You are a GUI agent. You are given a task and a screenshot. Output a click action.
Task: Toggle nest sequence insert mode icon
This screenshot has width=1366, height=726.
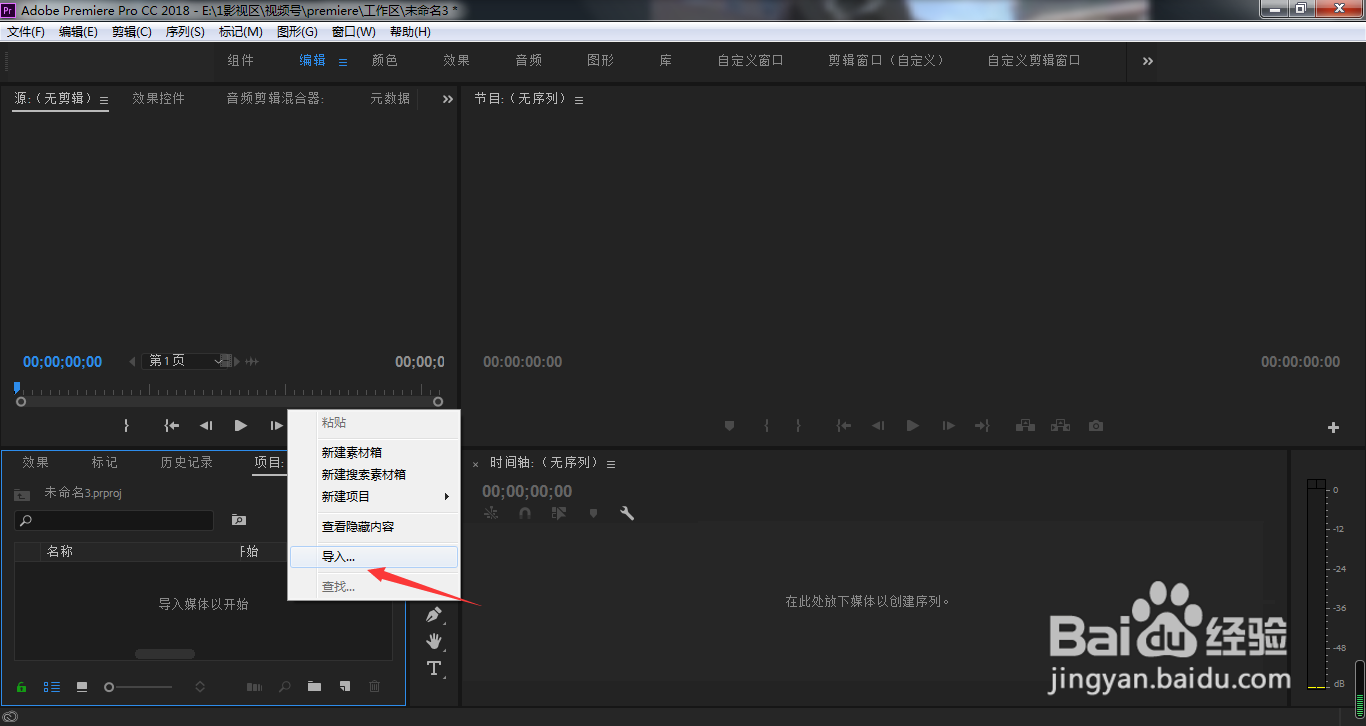click(x=491, y=513)
